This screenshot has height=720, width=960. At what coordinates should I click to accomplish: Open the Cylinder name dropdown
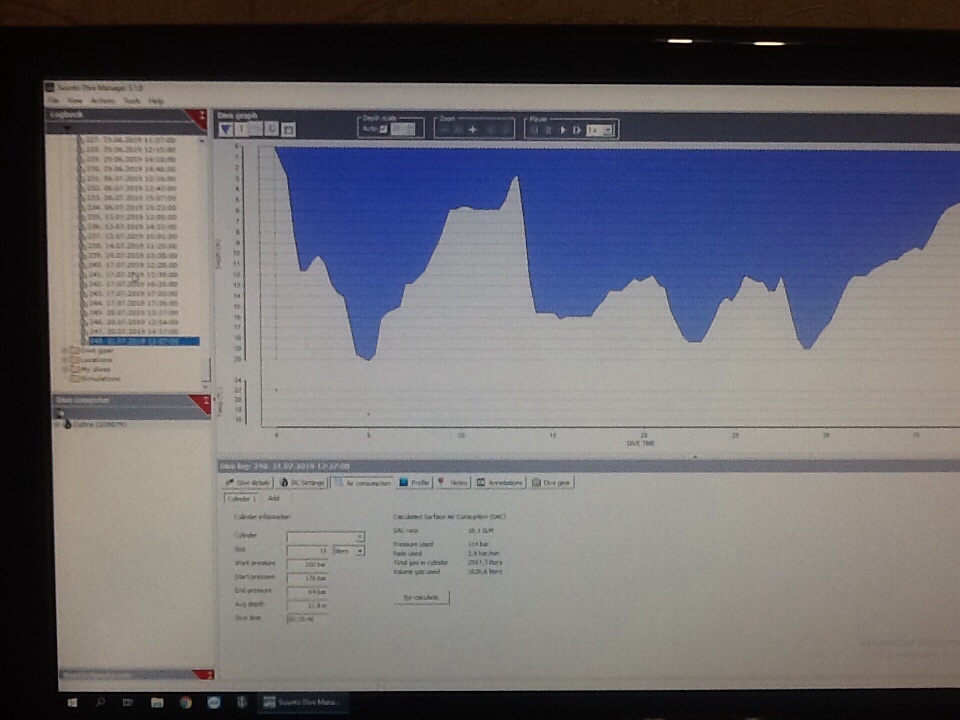point(360,536)
